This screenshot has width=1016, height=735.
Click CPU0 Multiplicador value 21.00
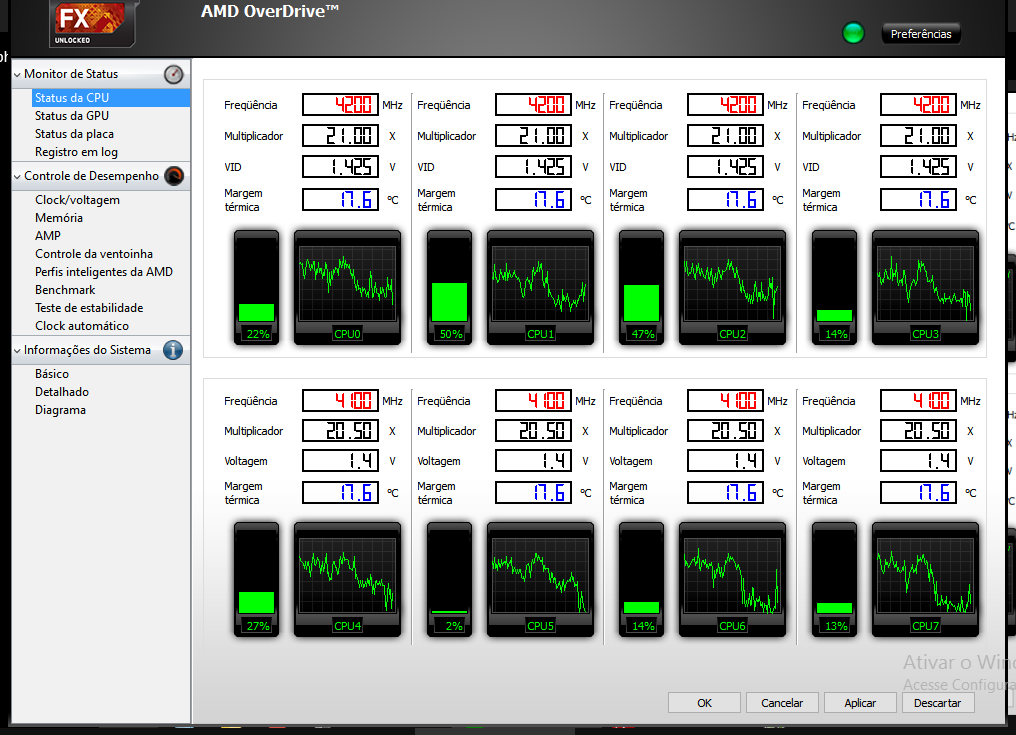tap(340, 135)
